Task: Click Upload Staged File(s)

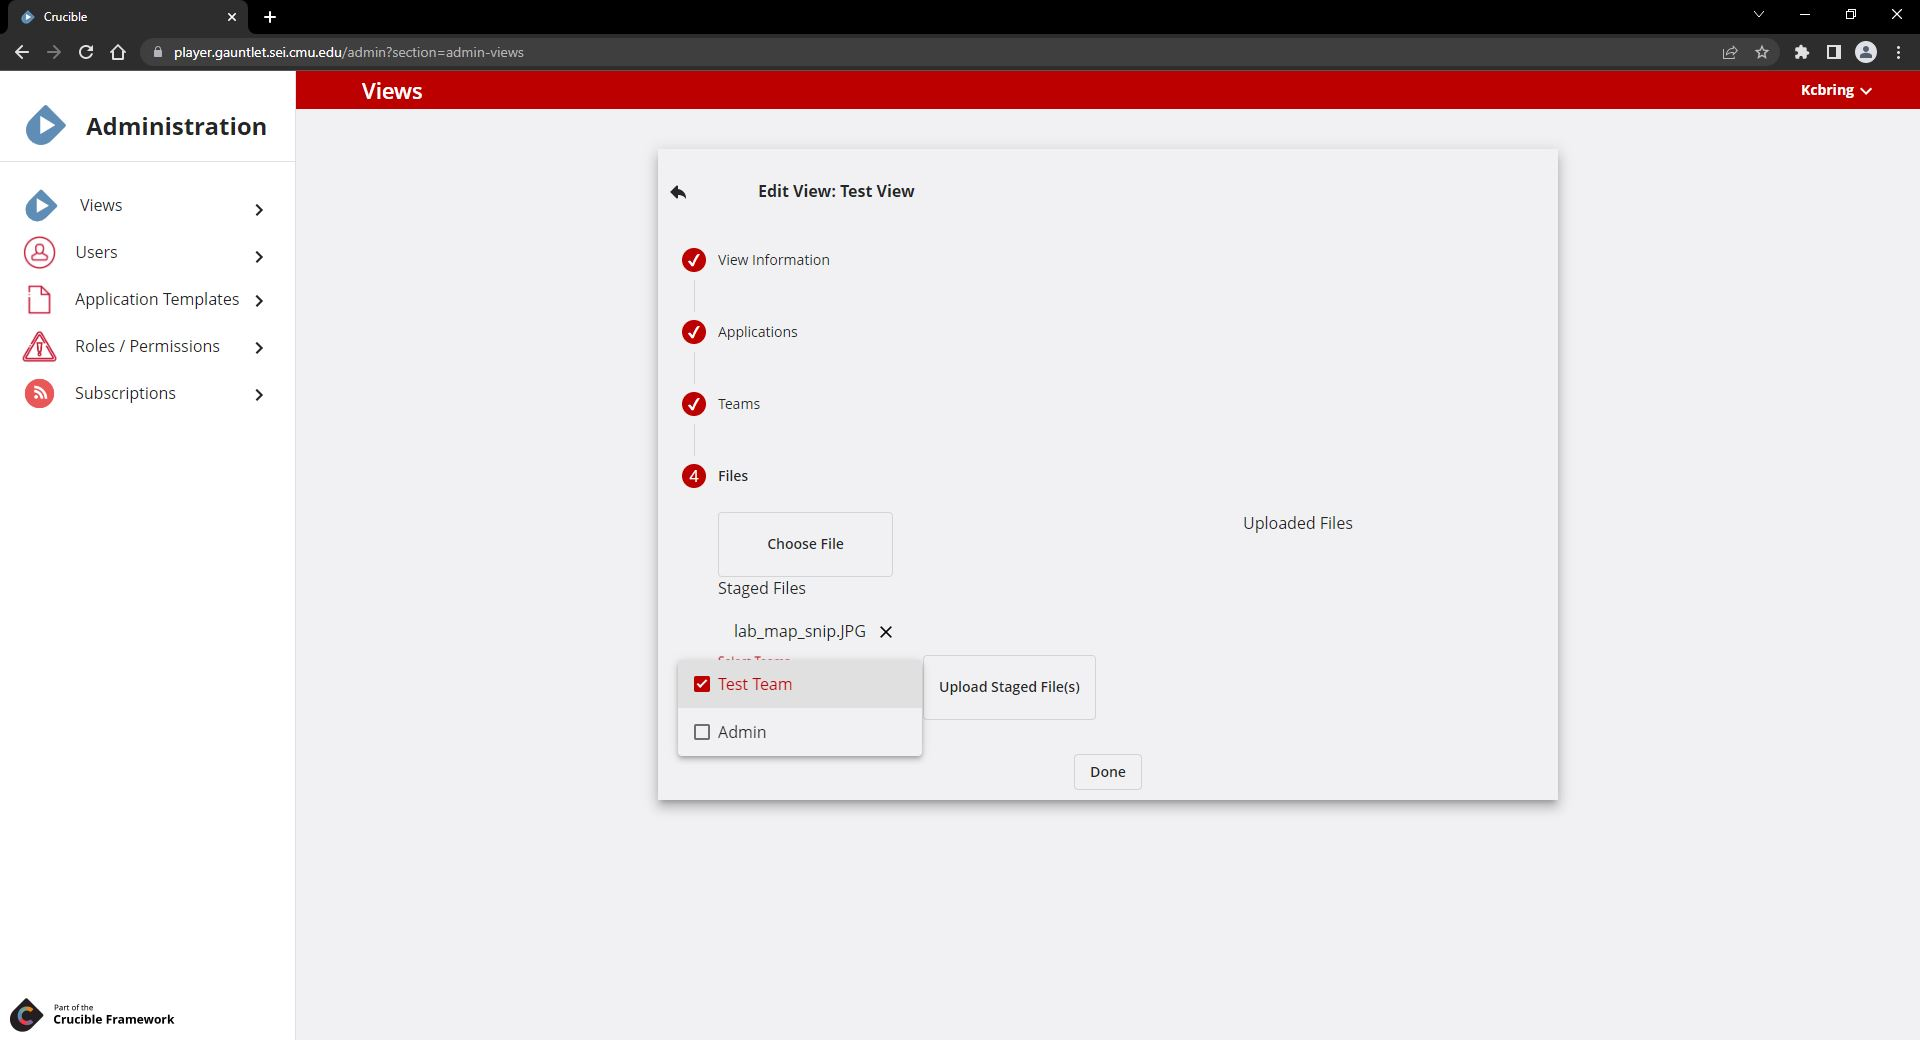Action: [x=1008, y=687]
